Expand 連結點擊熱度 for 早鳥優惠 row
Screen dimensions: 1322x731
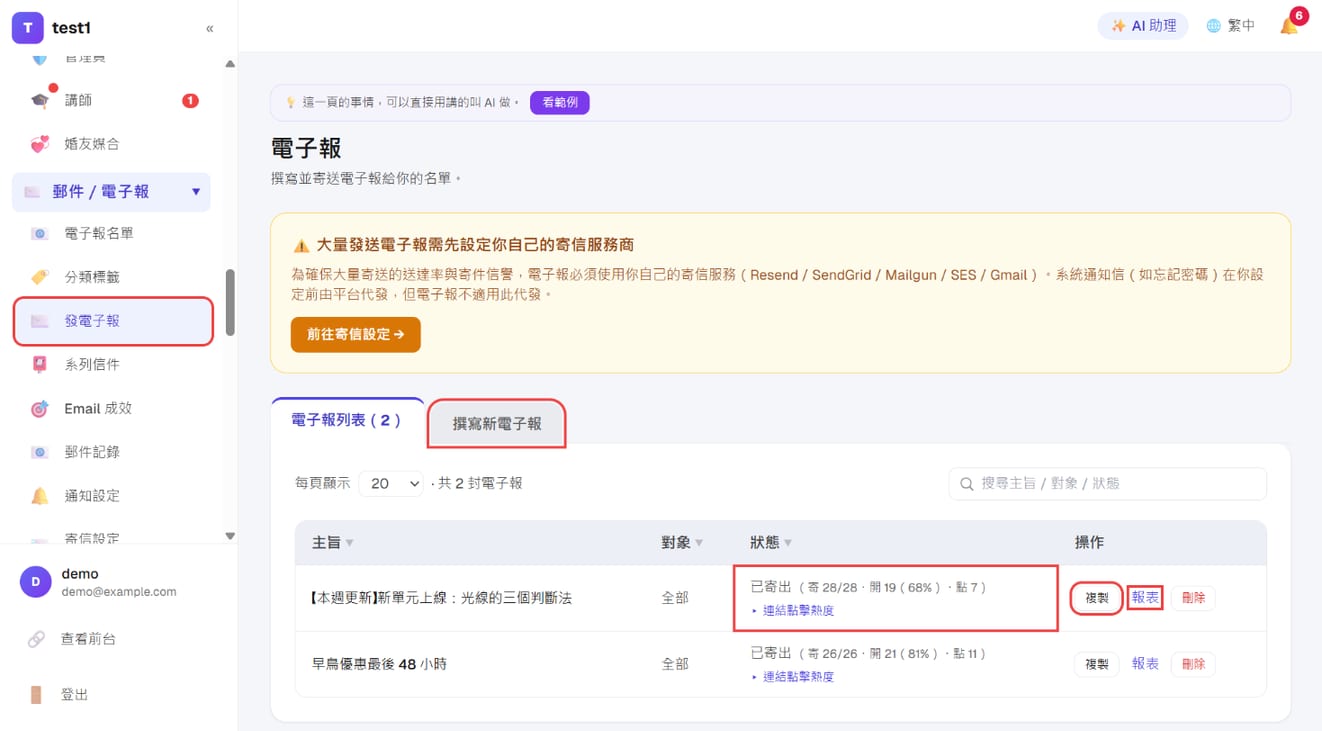[792, 676]
